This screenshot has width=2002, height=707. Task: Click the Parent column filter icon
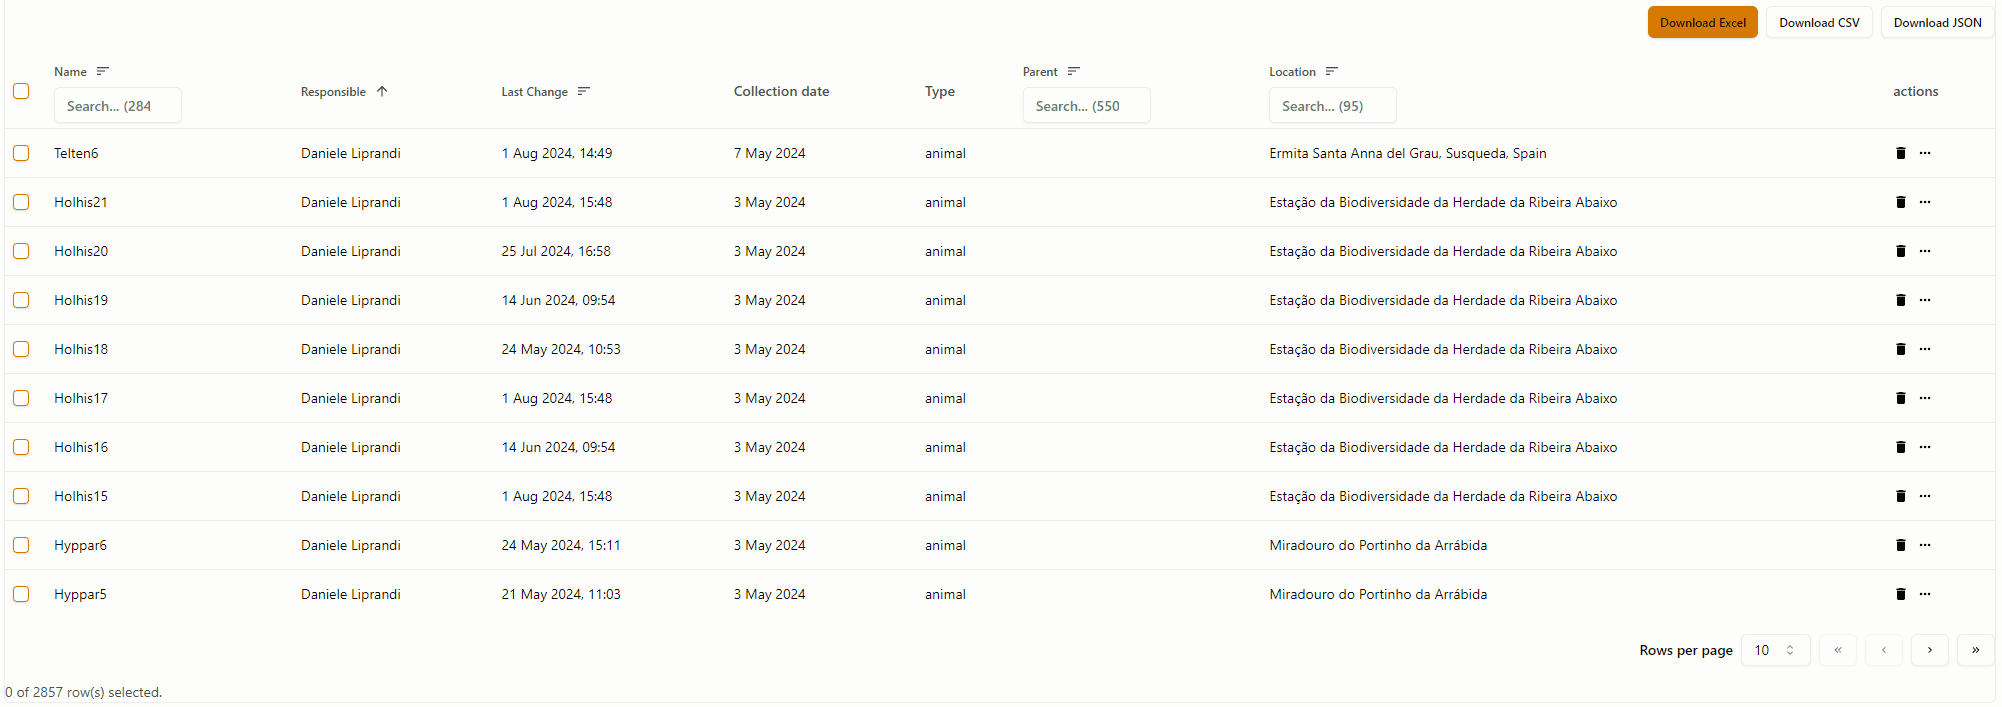(1074, 71)
